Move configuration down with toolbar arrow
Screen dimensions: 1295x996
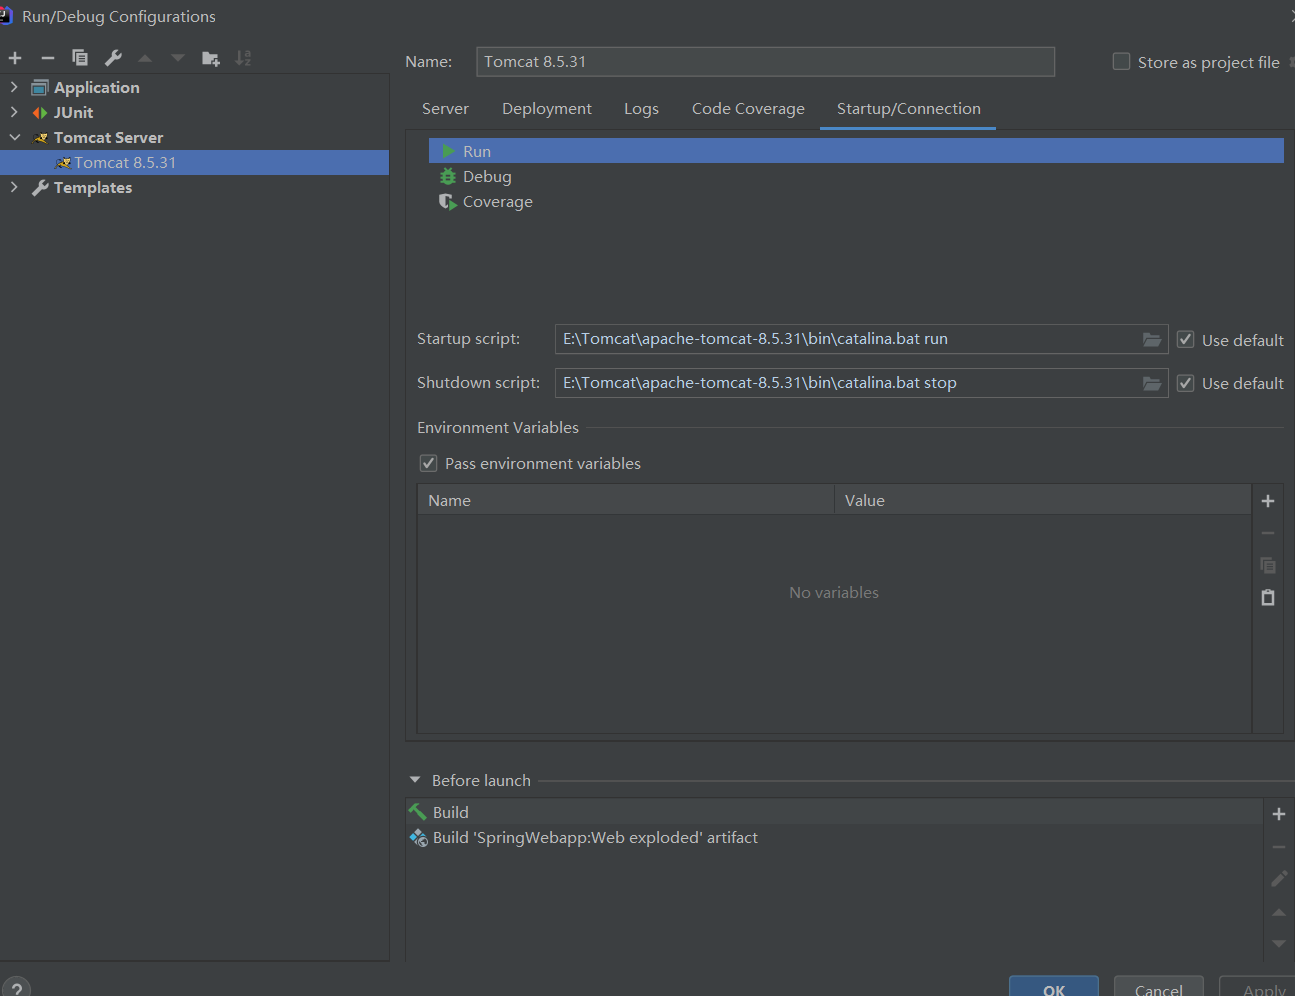coord(178,58)
